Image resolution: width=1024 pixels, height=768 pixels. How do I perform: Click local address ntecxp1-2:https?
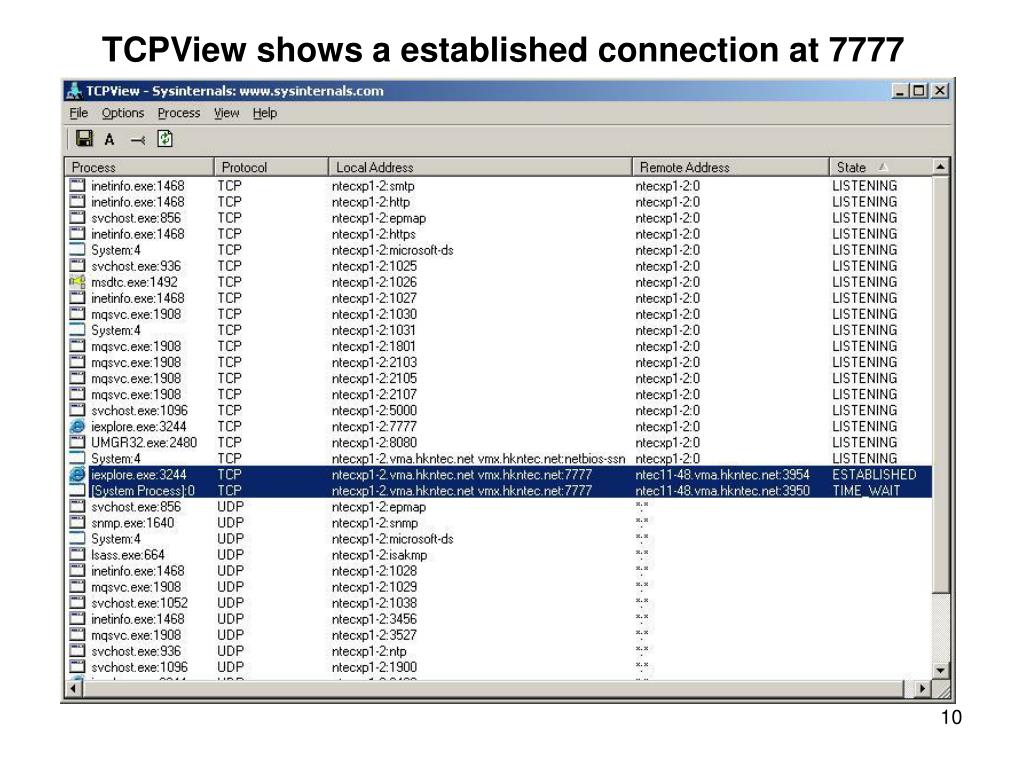[x=373, y=234]
